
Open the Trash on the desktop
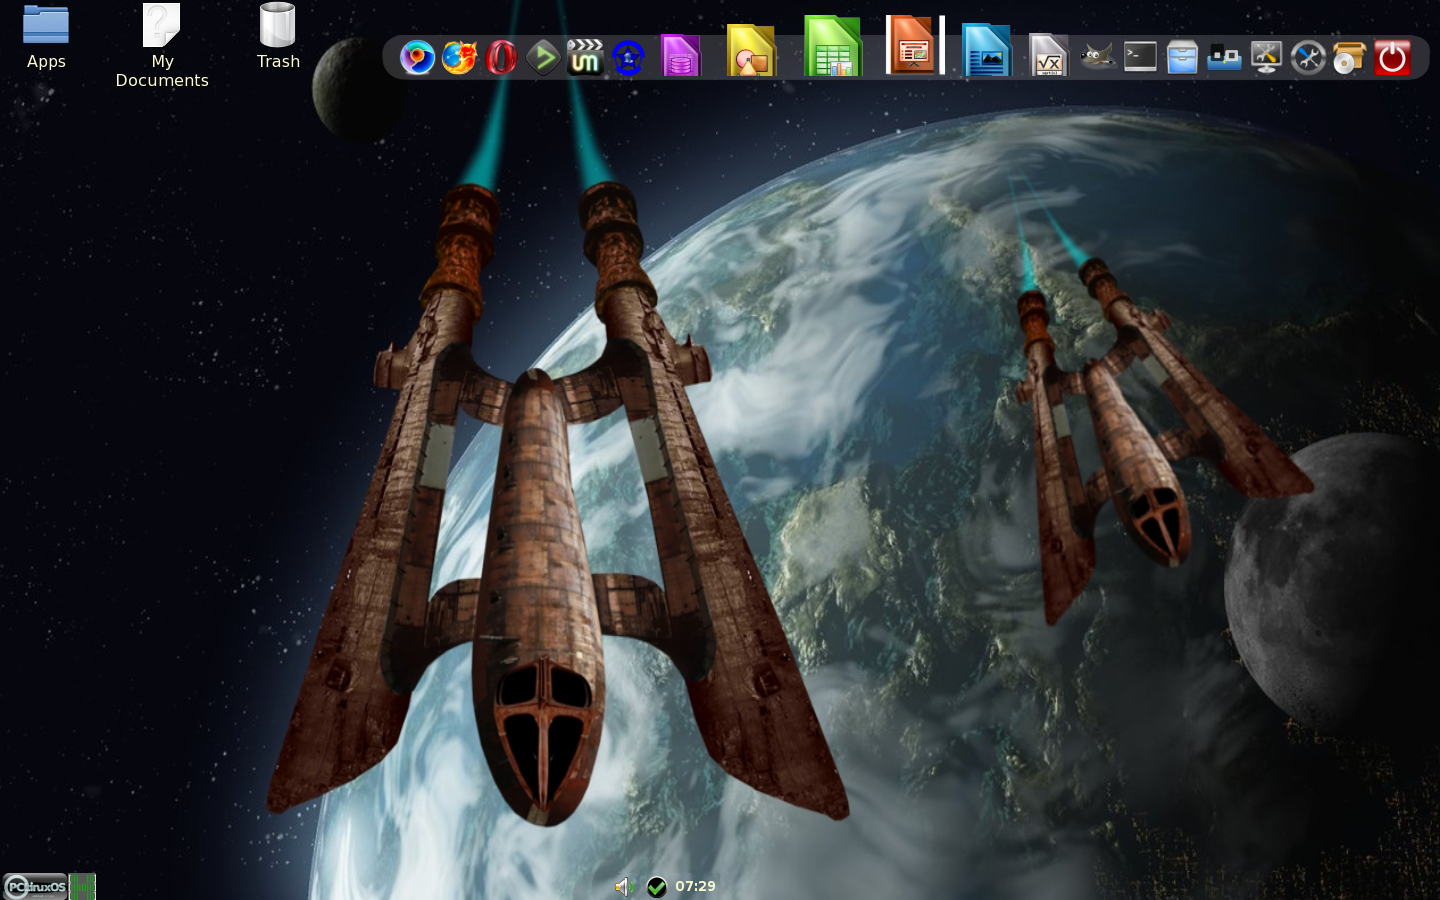(x=278, y=37)
